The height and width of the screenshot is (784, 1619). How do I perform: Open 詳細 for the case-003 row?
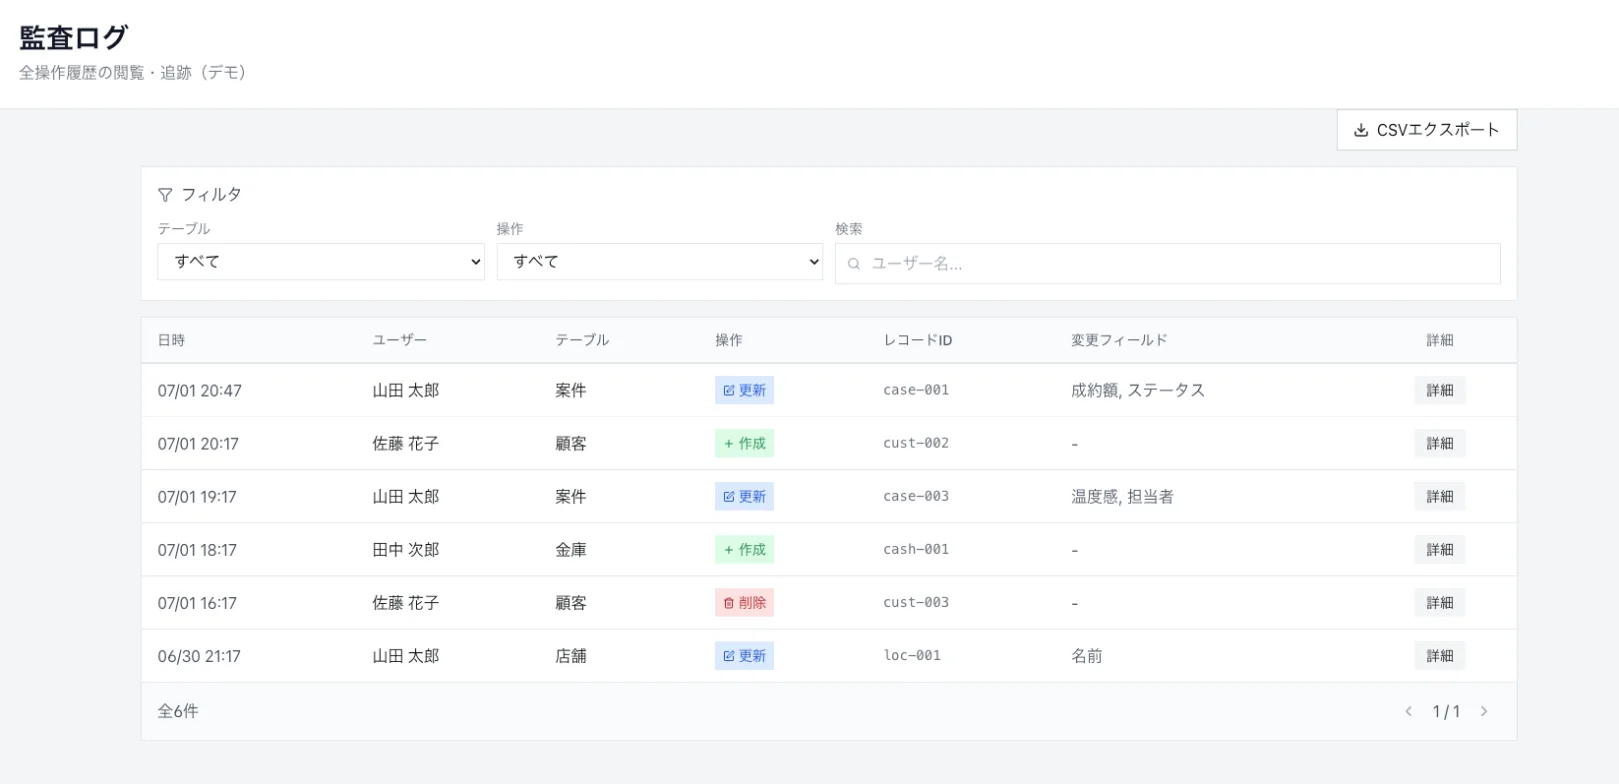click(x=1440, y=496)
